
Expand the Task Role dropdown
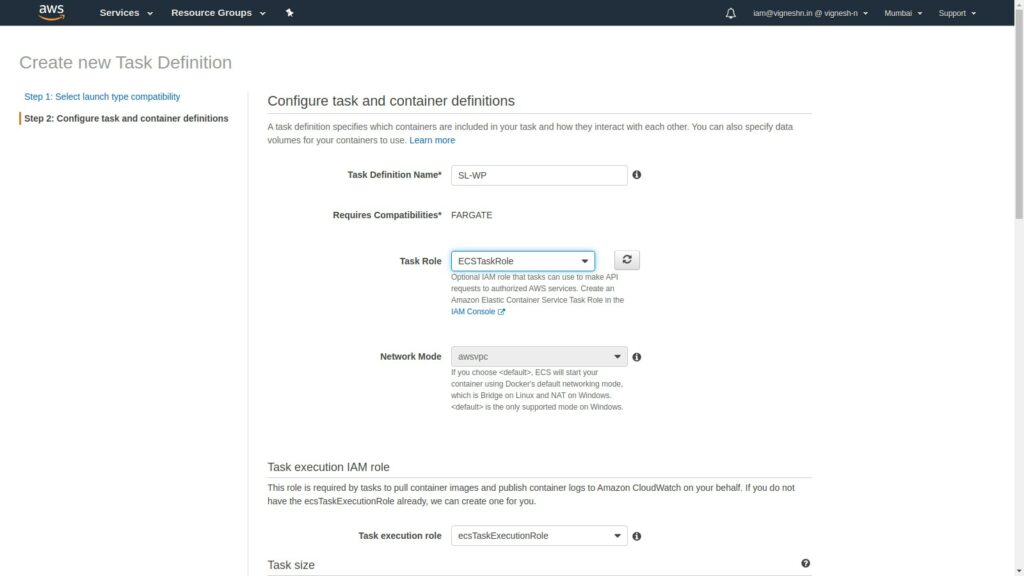(522, 261)
